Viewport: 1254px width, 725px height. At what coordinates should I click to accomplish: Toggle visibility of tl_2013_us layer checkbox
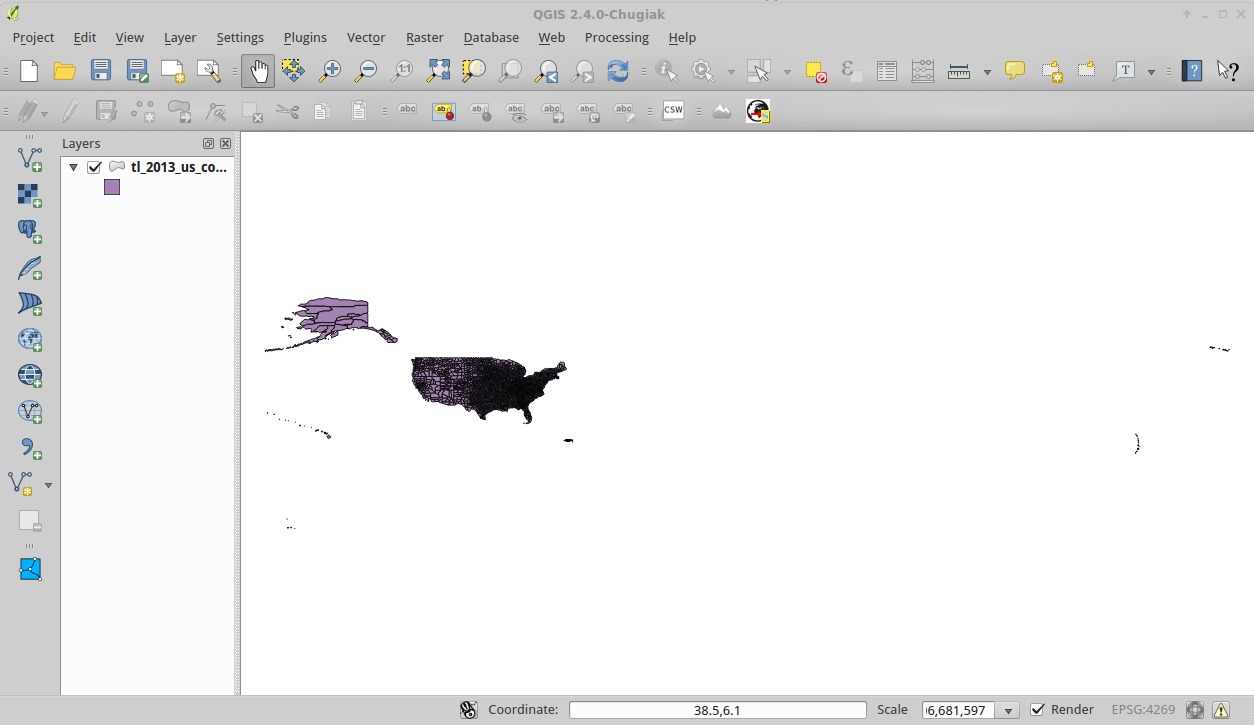(x=95, y=167)
